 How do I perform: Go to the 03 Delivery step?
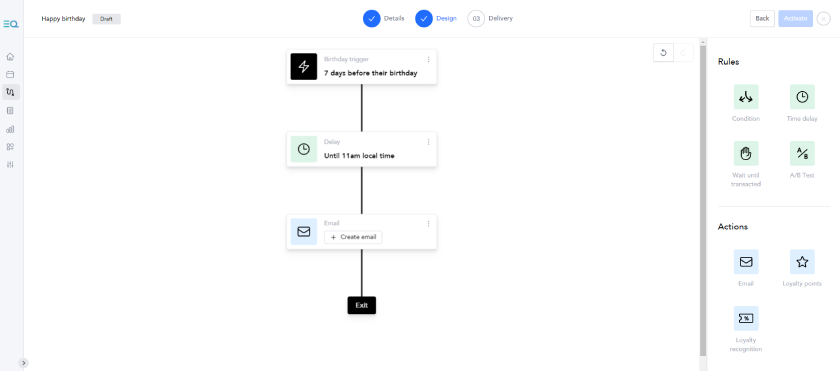tap(490, 18)
